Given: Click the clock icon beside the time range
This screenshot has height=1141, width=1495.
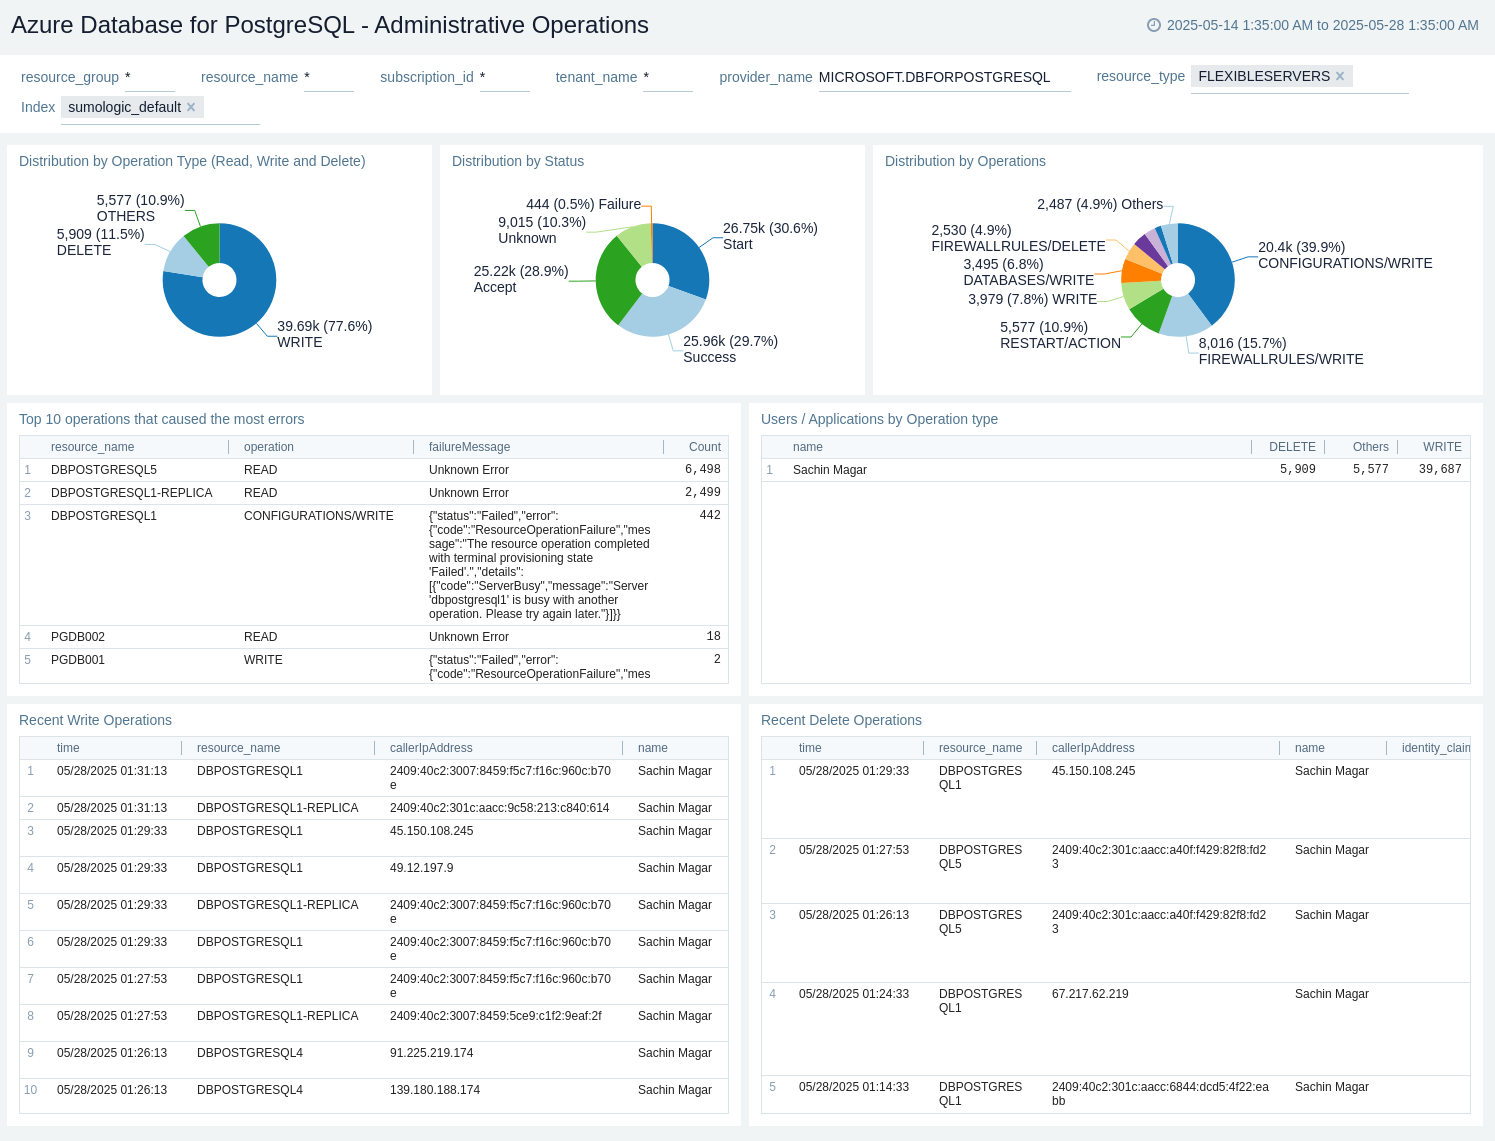Looking at the screenshot, I should tap(1154, 25).
